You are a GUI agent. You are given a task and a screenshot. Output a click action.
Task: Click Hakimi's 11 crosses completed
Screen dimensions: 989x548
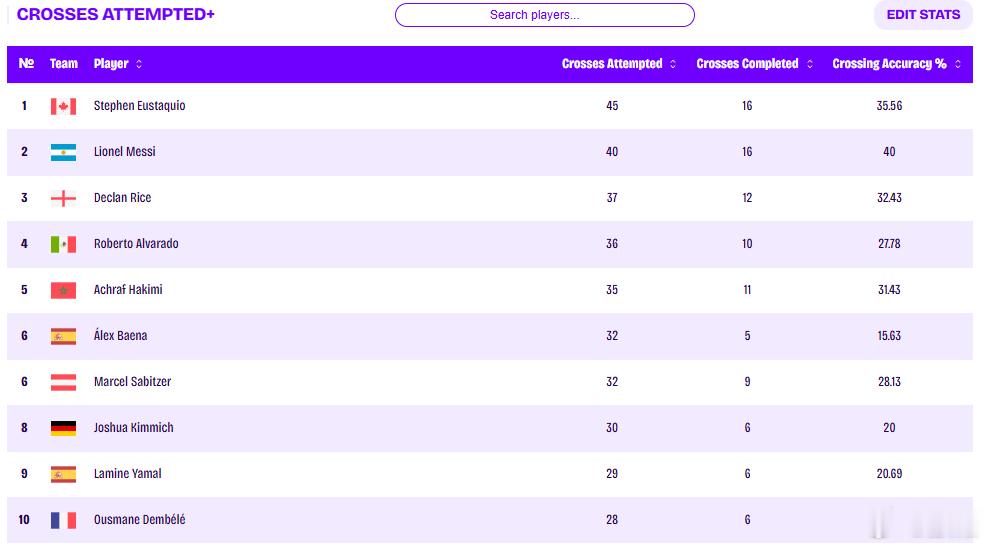747,290
